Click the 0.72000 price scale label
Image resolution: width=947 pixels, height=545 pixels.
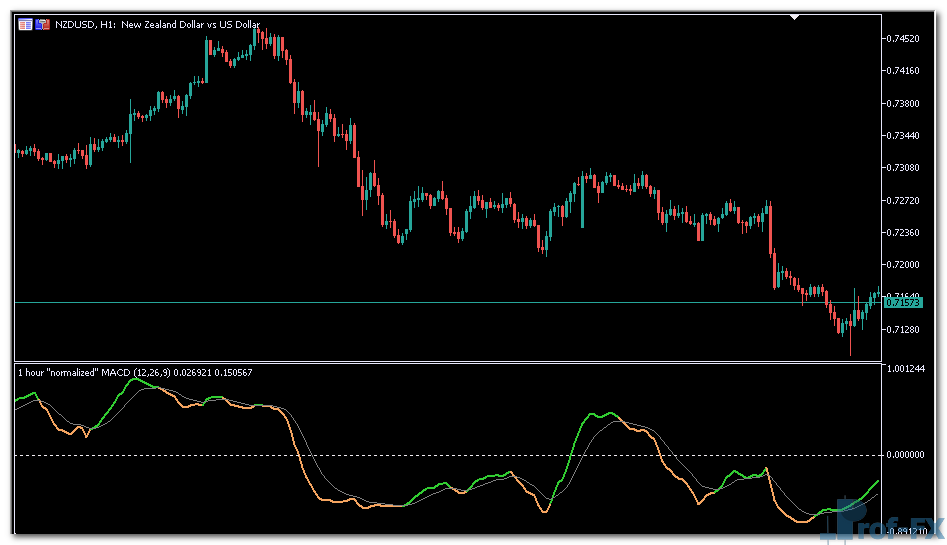click(x=903, y=265)
